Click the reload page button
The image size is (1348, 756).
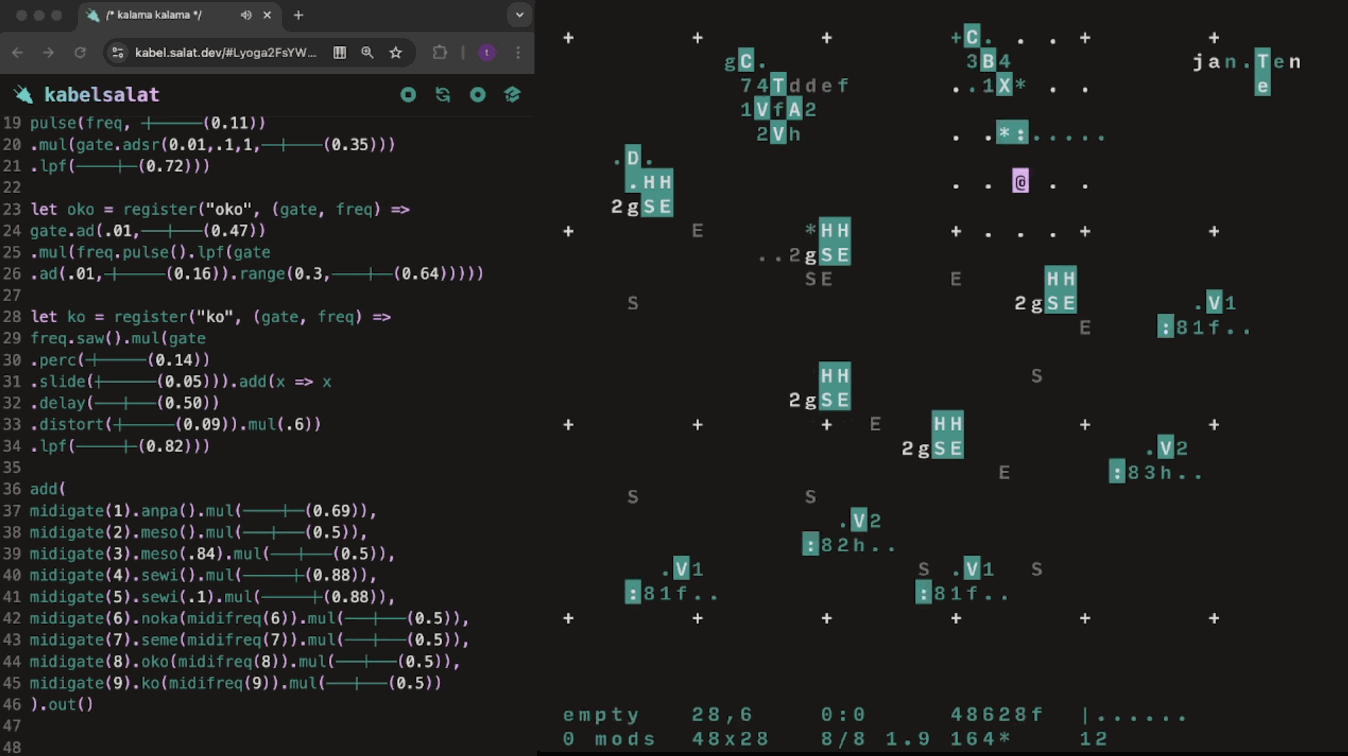coord(80,53)
